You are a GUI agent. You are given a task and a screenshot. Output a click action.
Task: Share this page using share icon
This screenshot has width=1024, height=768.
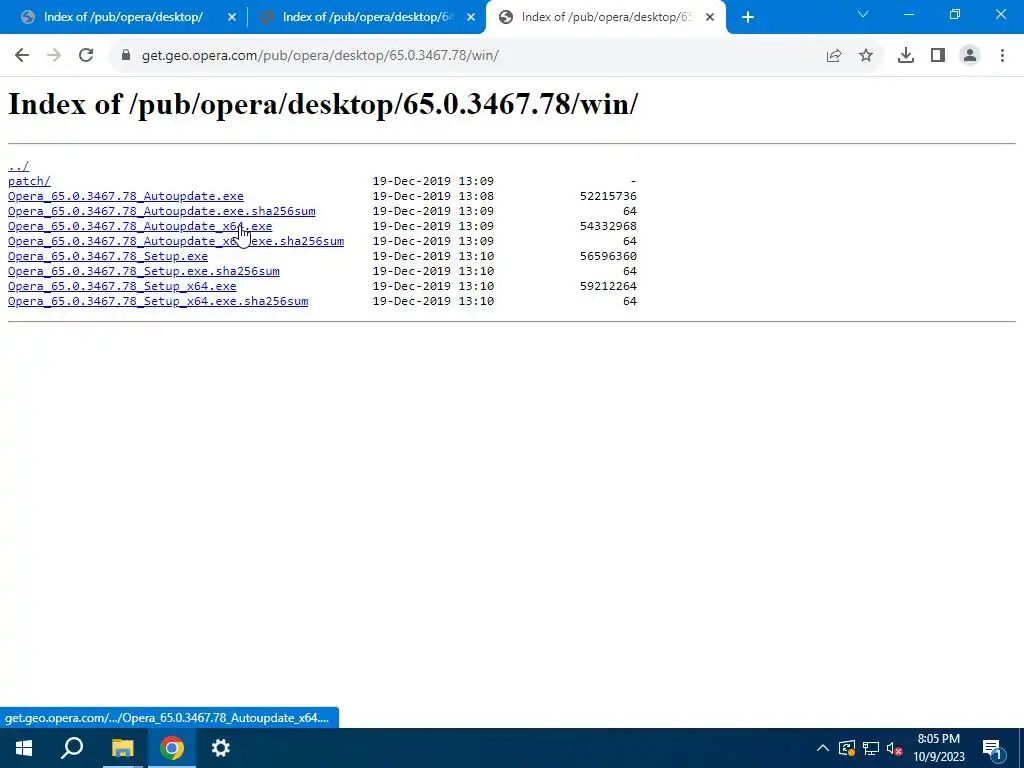click(x=834, y=56)
